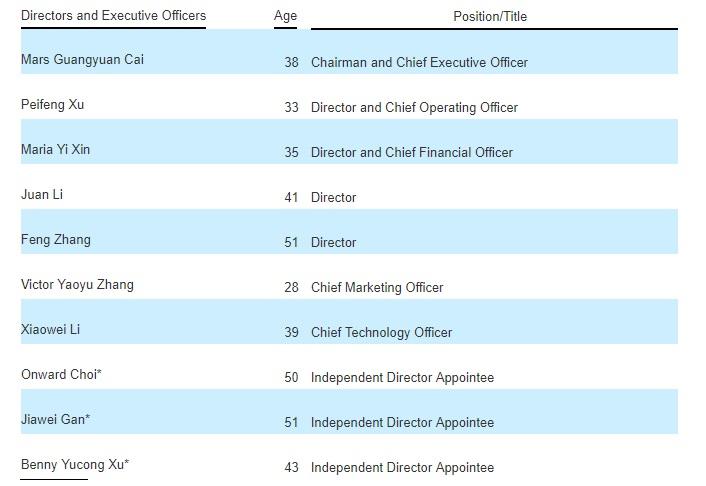This screenshot has height=486, width=706.
Task: Click the age 28 cell
Action: point(291,287)
